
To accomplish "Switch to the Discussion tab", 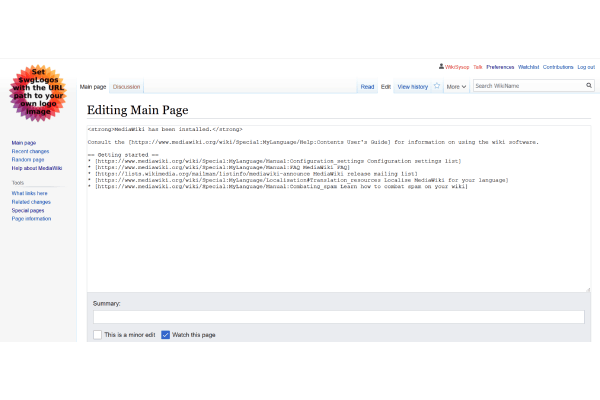I will coord(127,87).
